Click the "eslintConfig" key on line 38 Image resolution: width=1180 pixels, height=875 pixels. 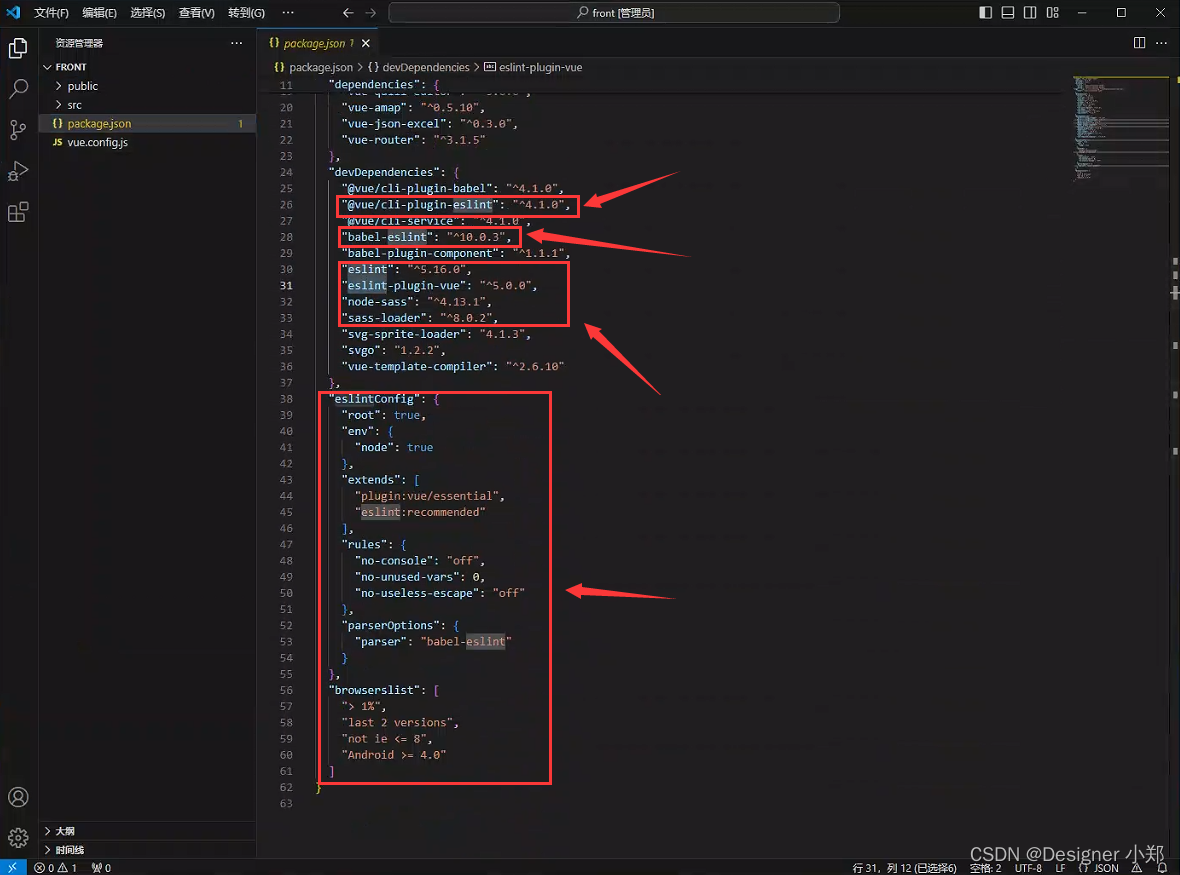pos(374,399)
